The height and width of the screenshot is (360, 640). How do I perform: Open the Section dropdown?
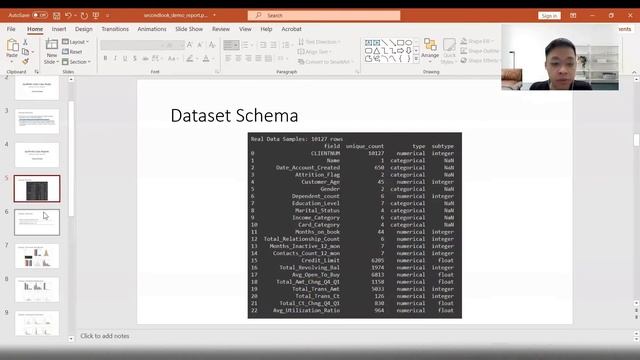tap(77, 62)
